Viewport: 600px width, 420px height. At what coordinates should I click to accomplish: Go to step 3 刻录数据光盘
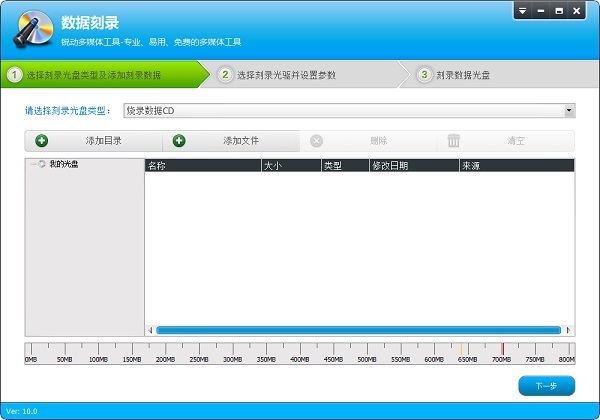pos(462,75)
